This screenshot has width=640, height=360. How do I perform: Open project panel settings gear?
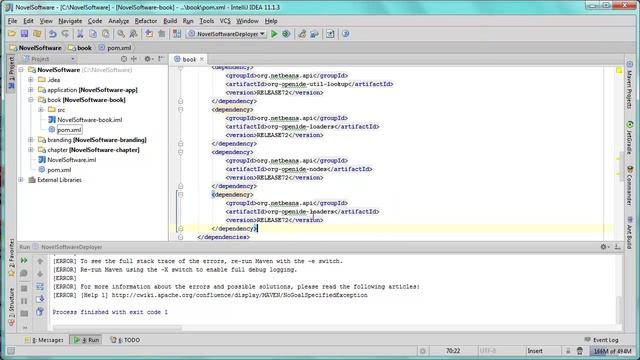pos(148,59)
